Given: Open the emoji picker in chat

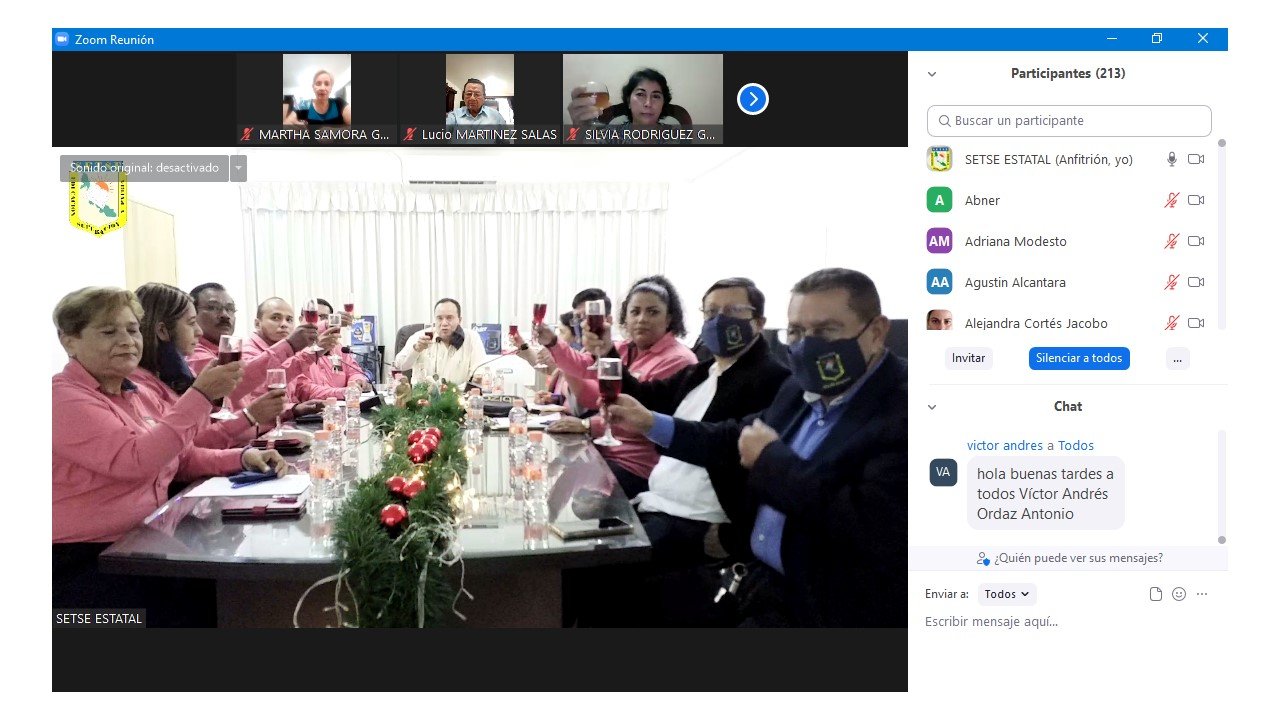Looking at the screenshot, I should tap(1179, 594).
